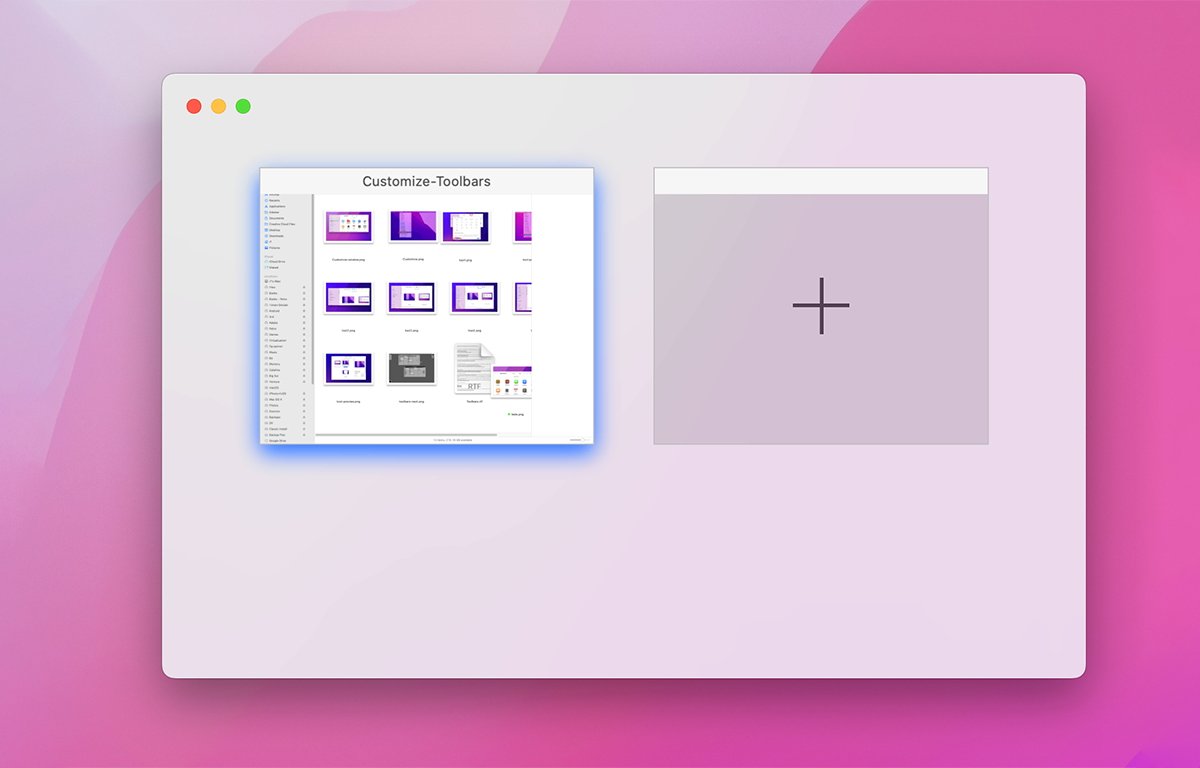The image size is (1200, 768).
Task: Select the tool-selected.png file thumbnail
Action: tap(348, 368)
